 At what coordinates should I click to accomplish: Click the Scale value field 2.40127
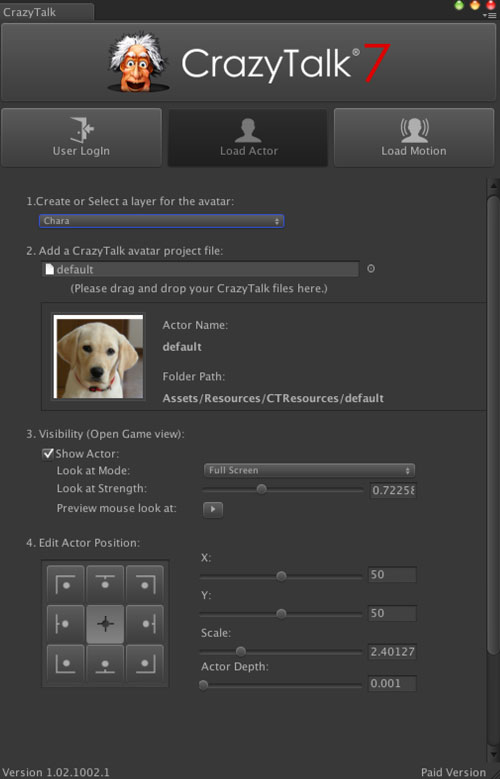392,652
